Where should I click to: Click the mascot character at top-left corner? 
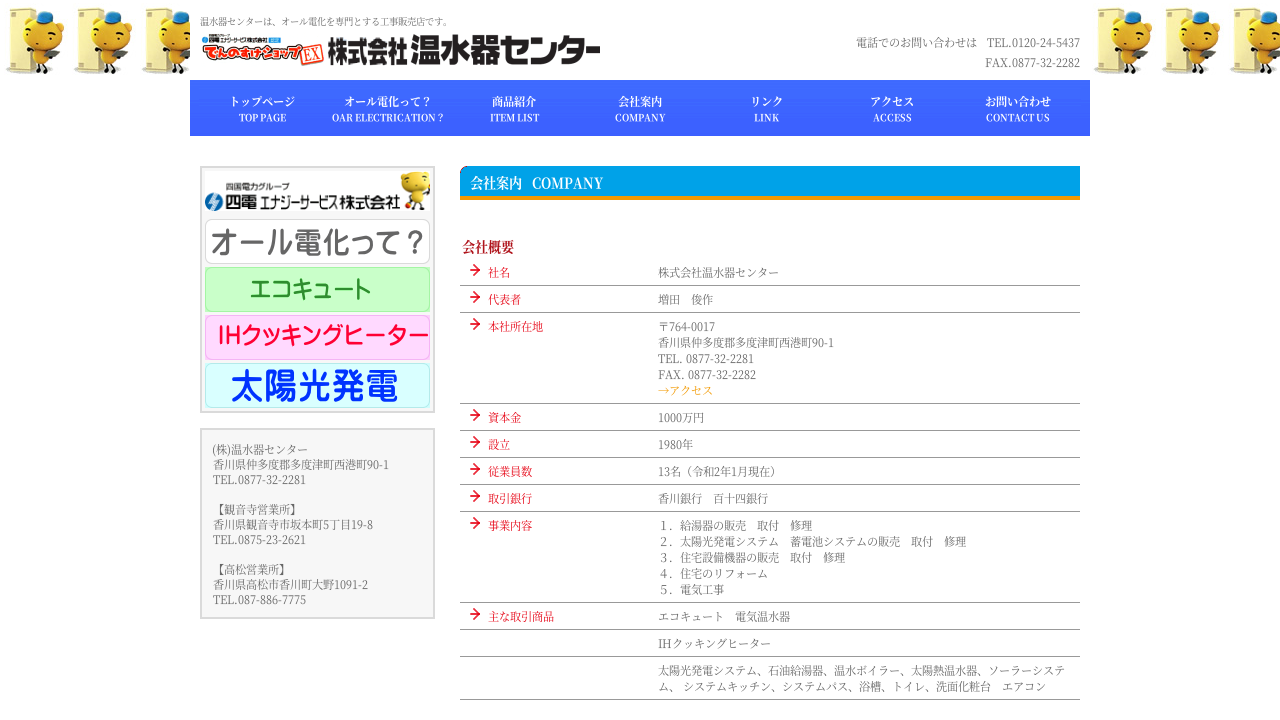tap(35, 42)
